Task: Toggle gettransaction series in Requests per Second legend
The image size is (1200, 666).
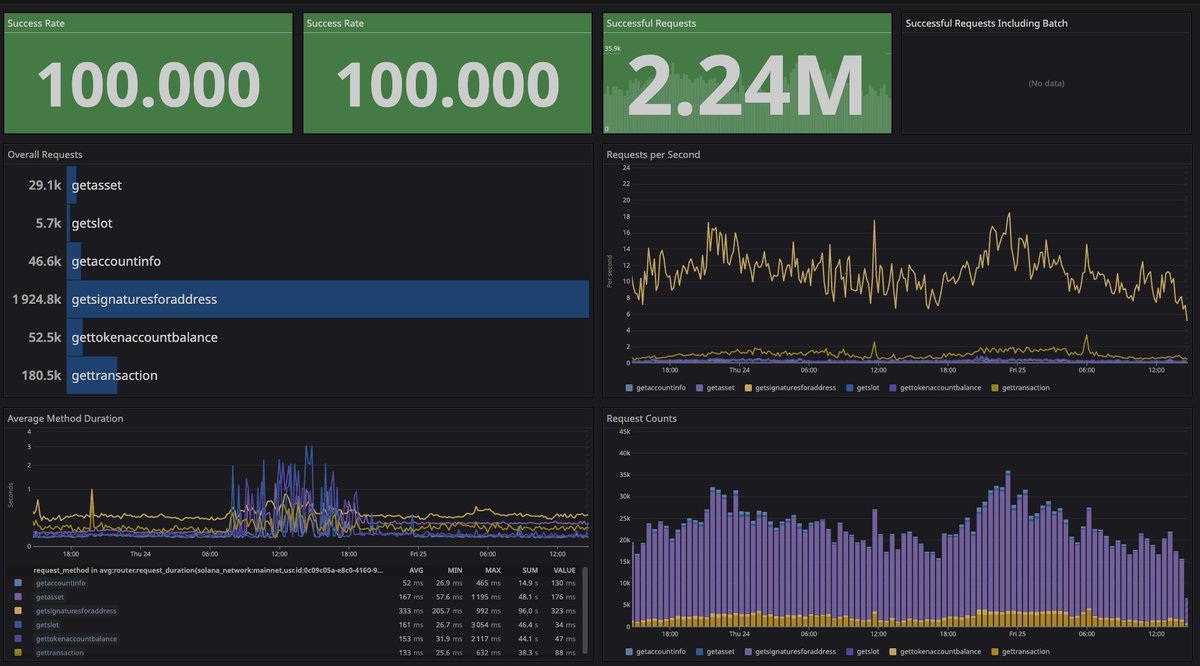Action: 1020,387
